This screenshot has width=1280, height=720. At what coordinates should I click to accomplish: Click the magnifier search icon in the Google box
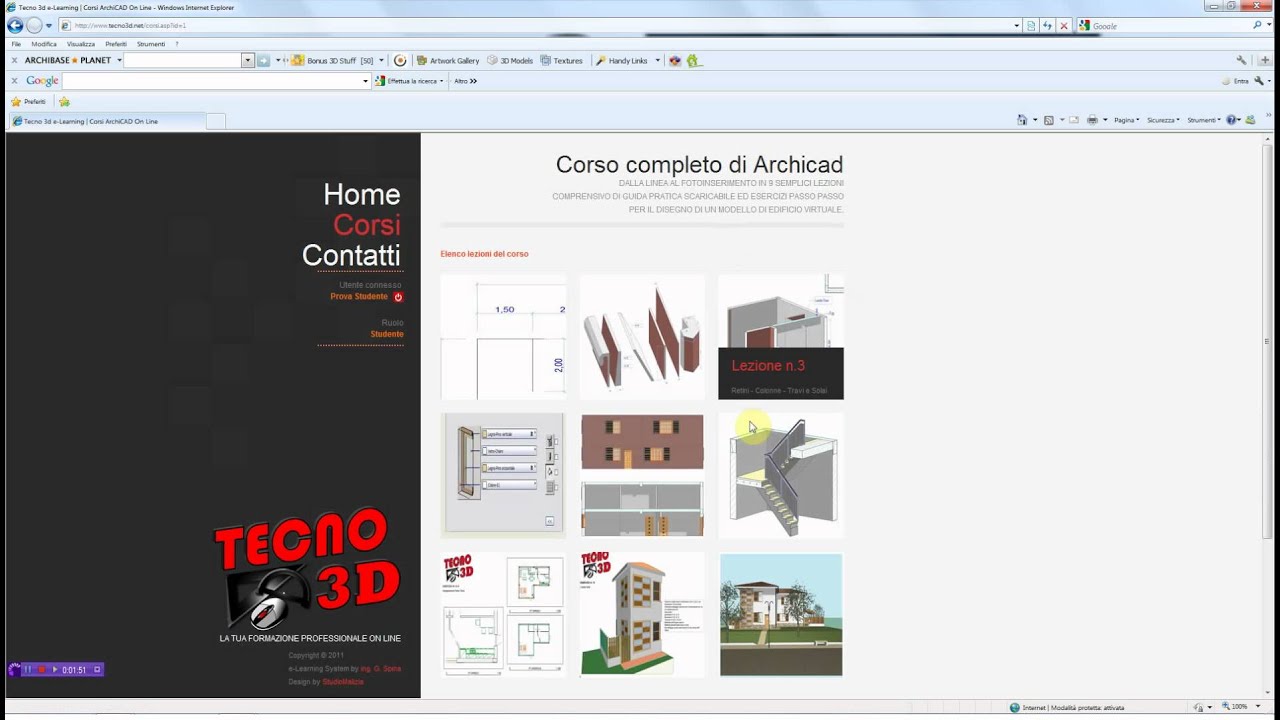tap(1257, 26)
